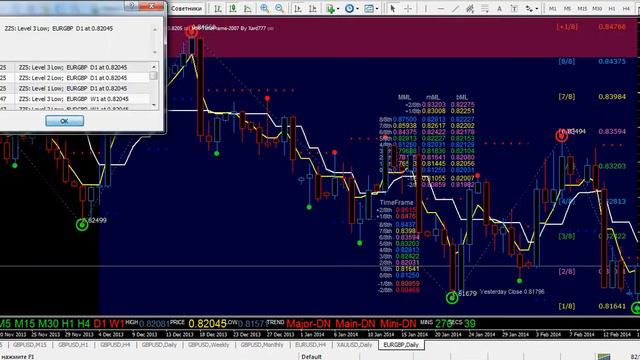The image size is (640, 360).
Task: Click the yellow 0.82045 price readout
Action: tap(207, 324)
